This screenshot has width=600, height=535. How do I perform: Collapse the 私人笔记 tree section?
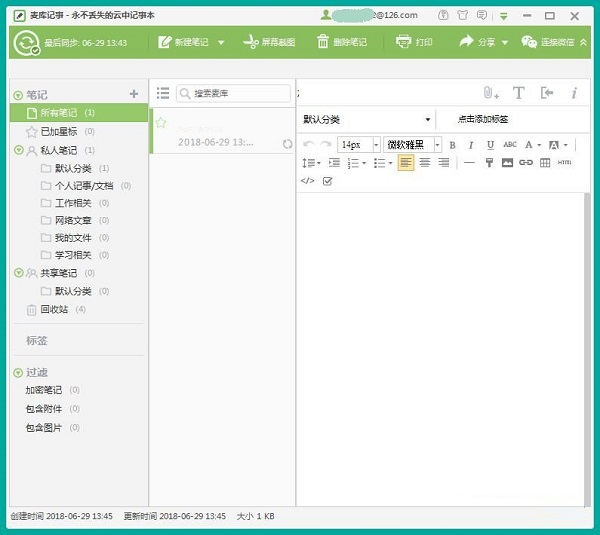18,150
